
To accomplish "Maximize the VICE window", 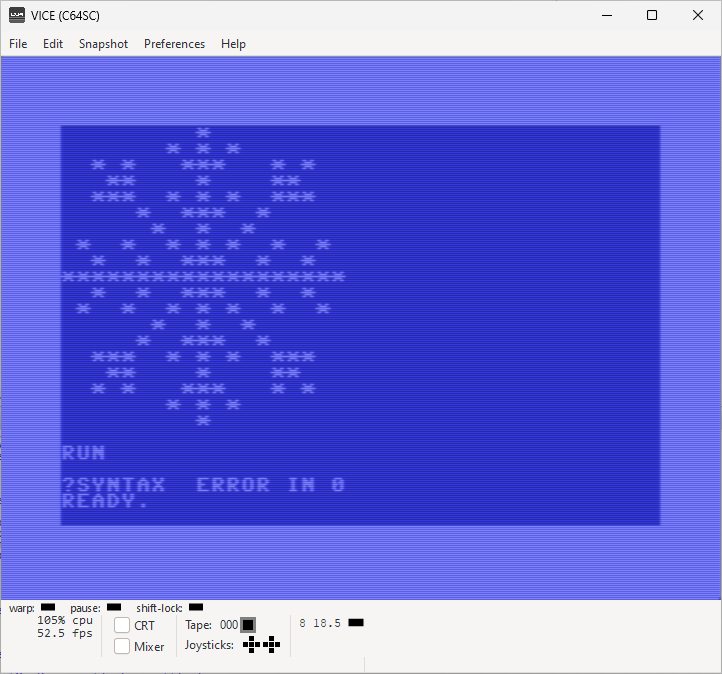I will [x=652, y=15].
